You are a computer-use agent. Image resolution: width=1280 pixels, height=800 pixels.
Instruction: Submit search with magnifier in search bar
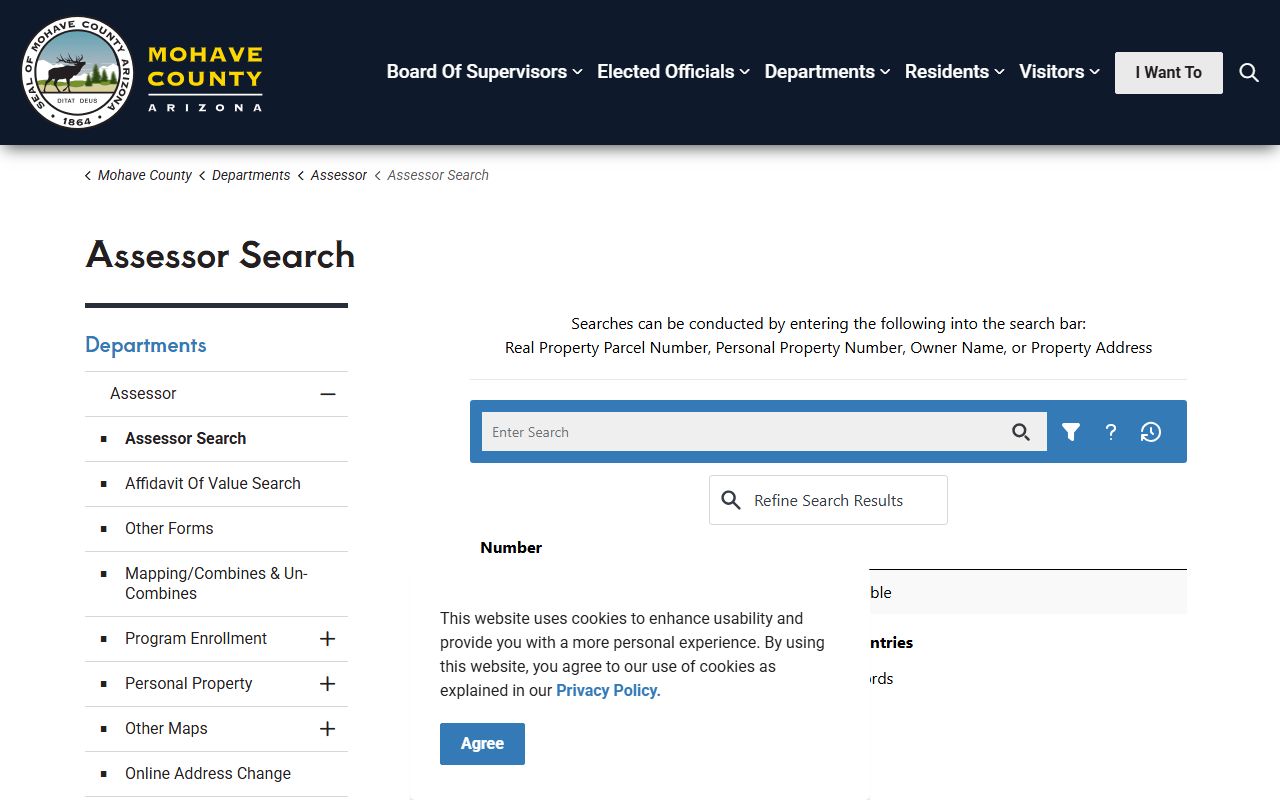tap(1020, 432)
